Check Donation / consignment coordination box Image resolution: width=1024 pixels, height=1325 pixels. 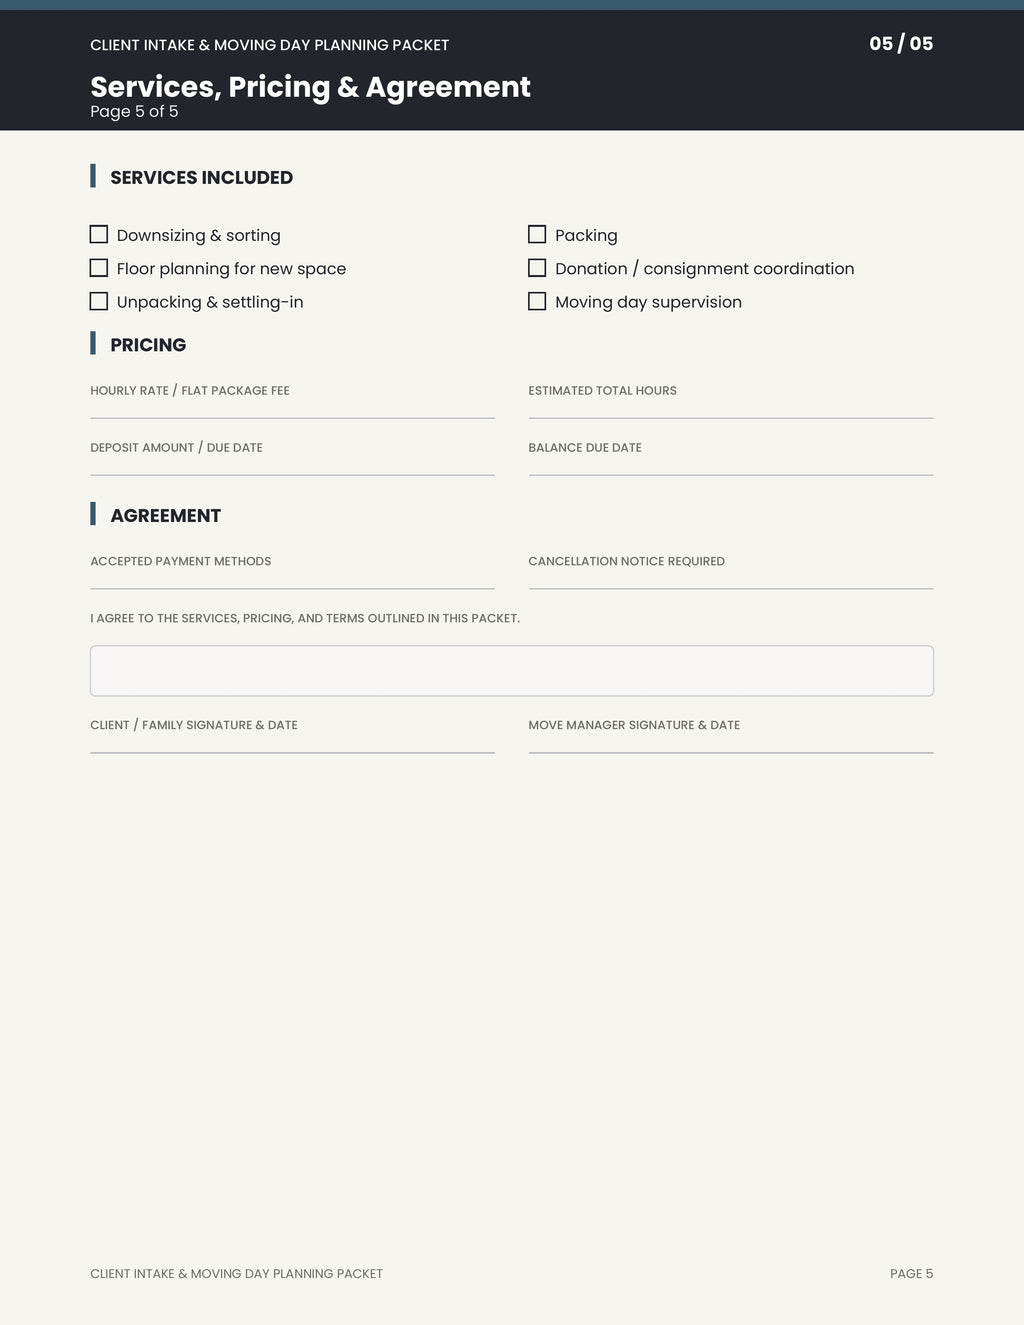537,268
